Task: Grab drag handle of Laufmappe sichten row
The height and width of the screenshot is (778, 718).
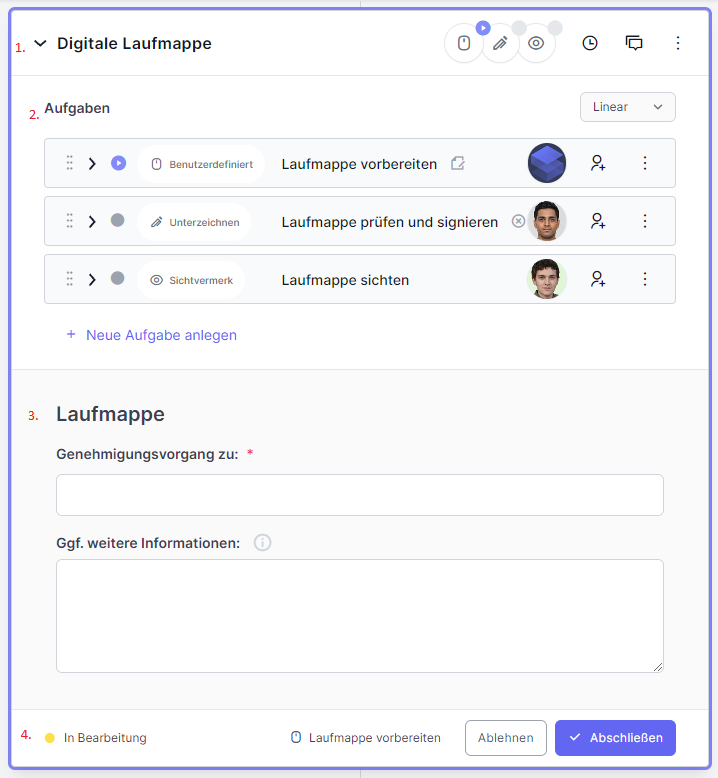Action: click(69, 279)
